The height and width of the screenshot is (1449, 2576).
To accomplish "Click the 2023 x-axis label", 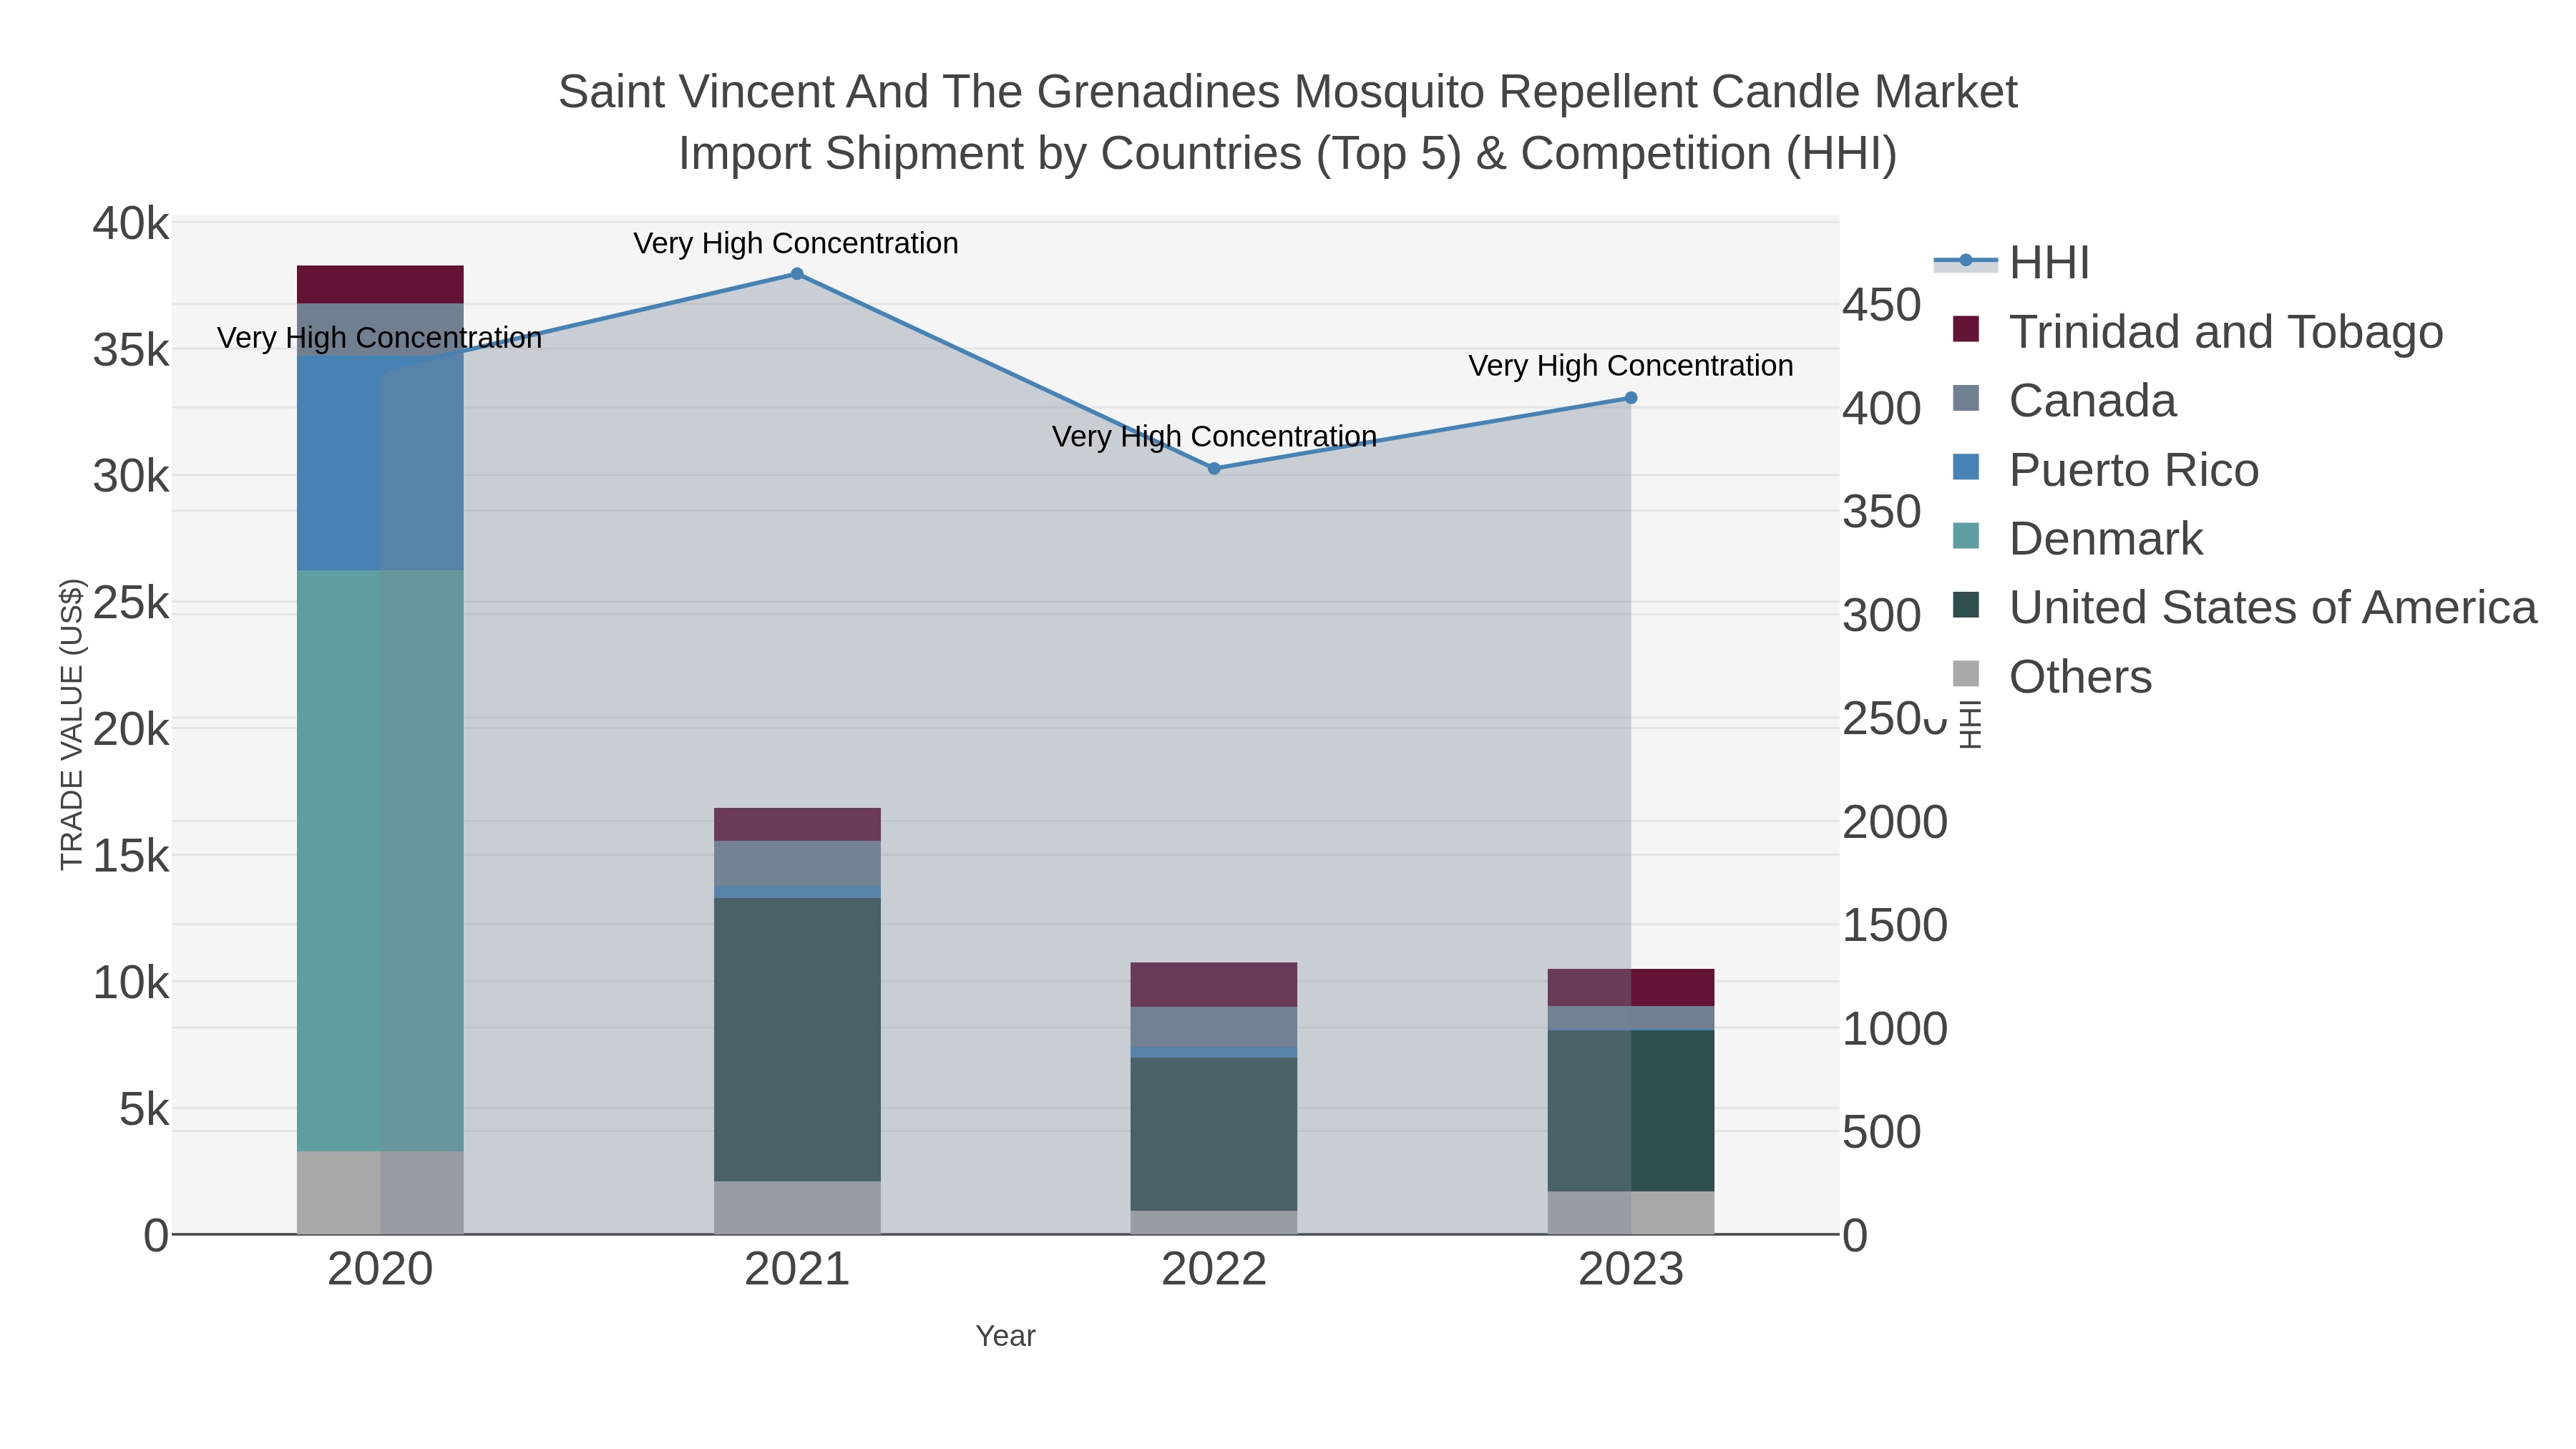I will [x=1631, y=1270].
